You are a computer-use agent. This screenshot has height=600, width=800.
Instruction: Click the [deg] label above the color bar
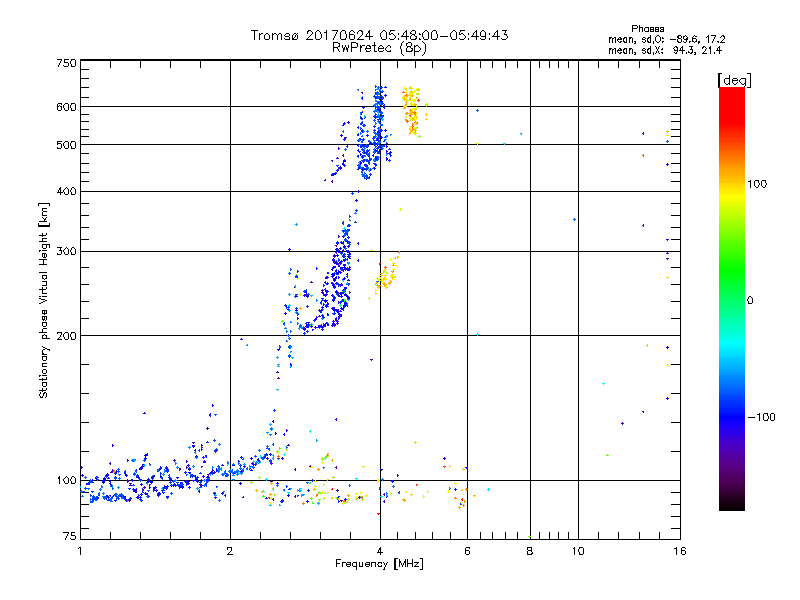pos(733,78)
